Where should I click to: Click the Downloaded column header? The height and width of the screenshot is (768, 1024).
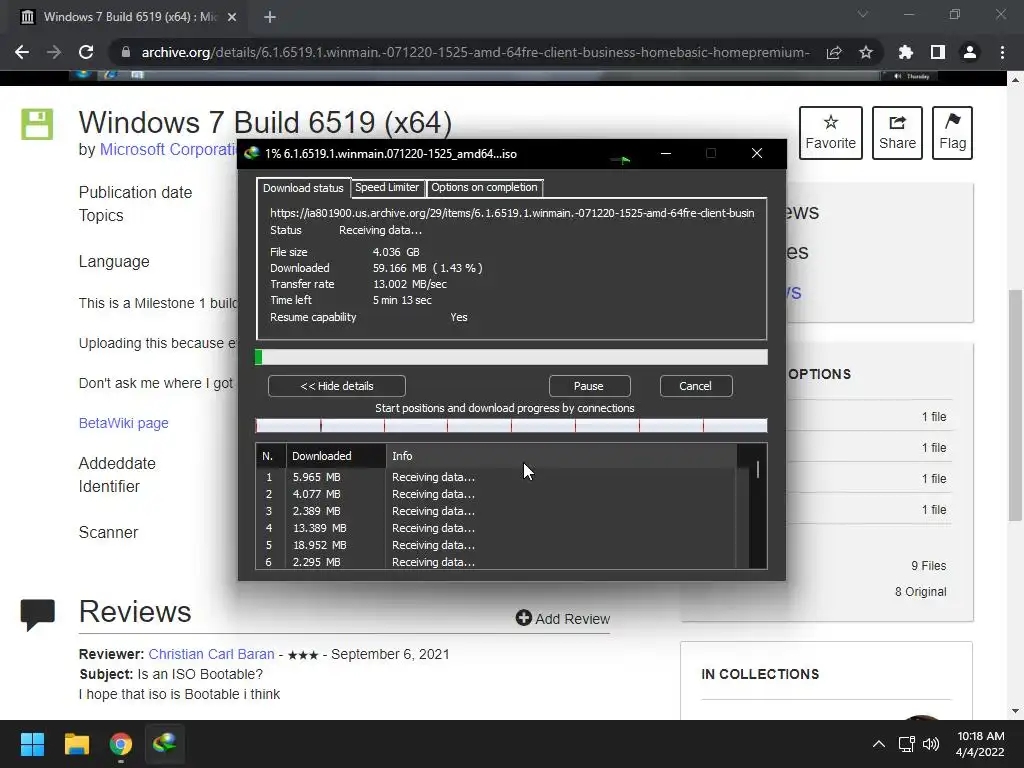[x=336, y=456]
